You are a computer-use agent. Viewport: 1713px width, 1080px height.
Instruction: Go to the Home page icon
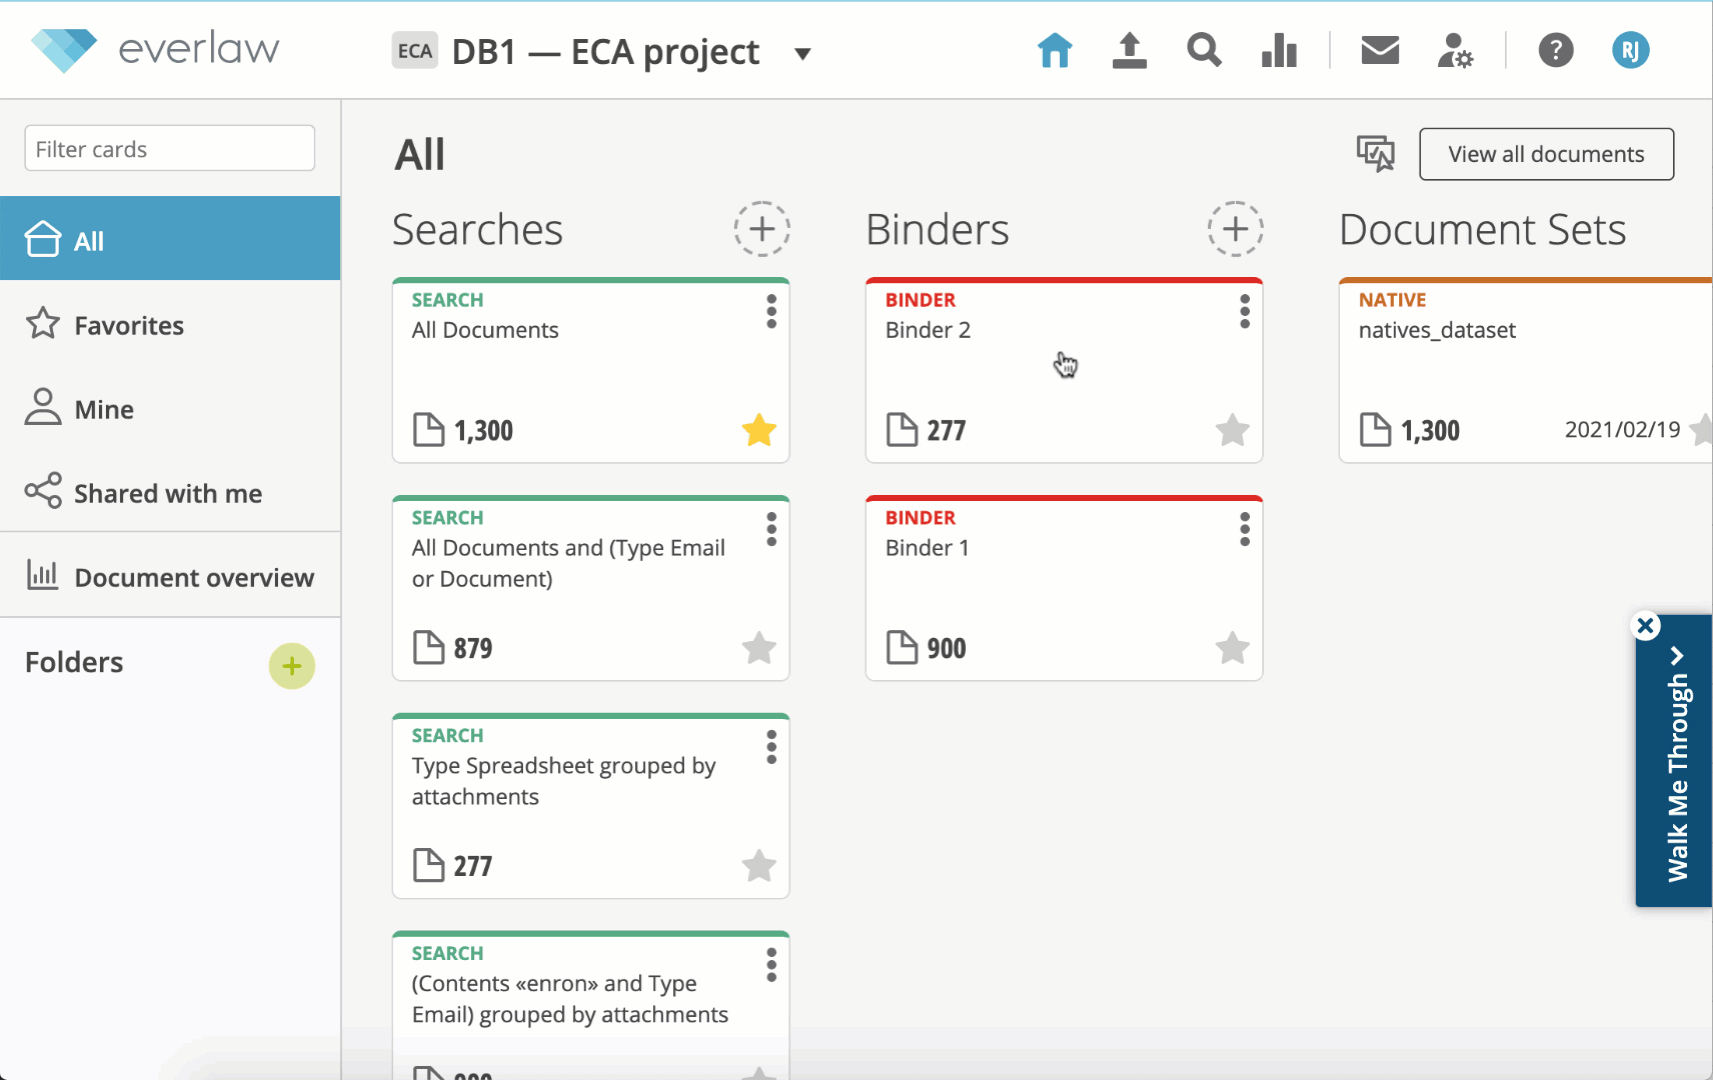1055,50
